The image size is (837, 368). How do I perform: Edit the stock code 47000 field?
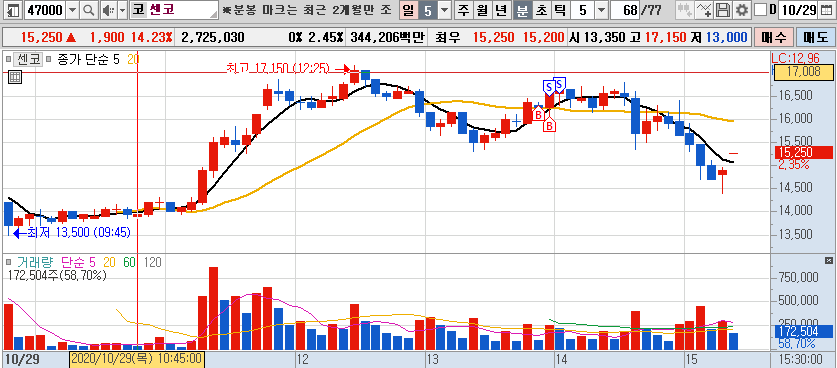point(44,10)
